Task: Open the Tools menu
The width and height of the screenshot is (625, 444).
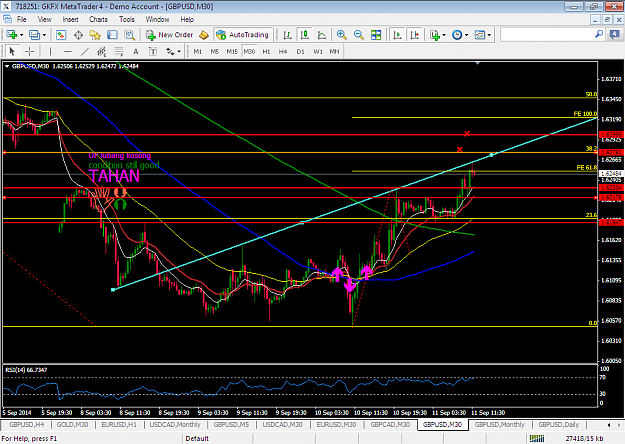Action: coord(127,19)
